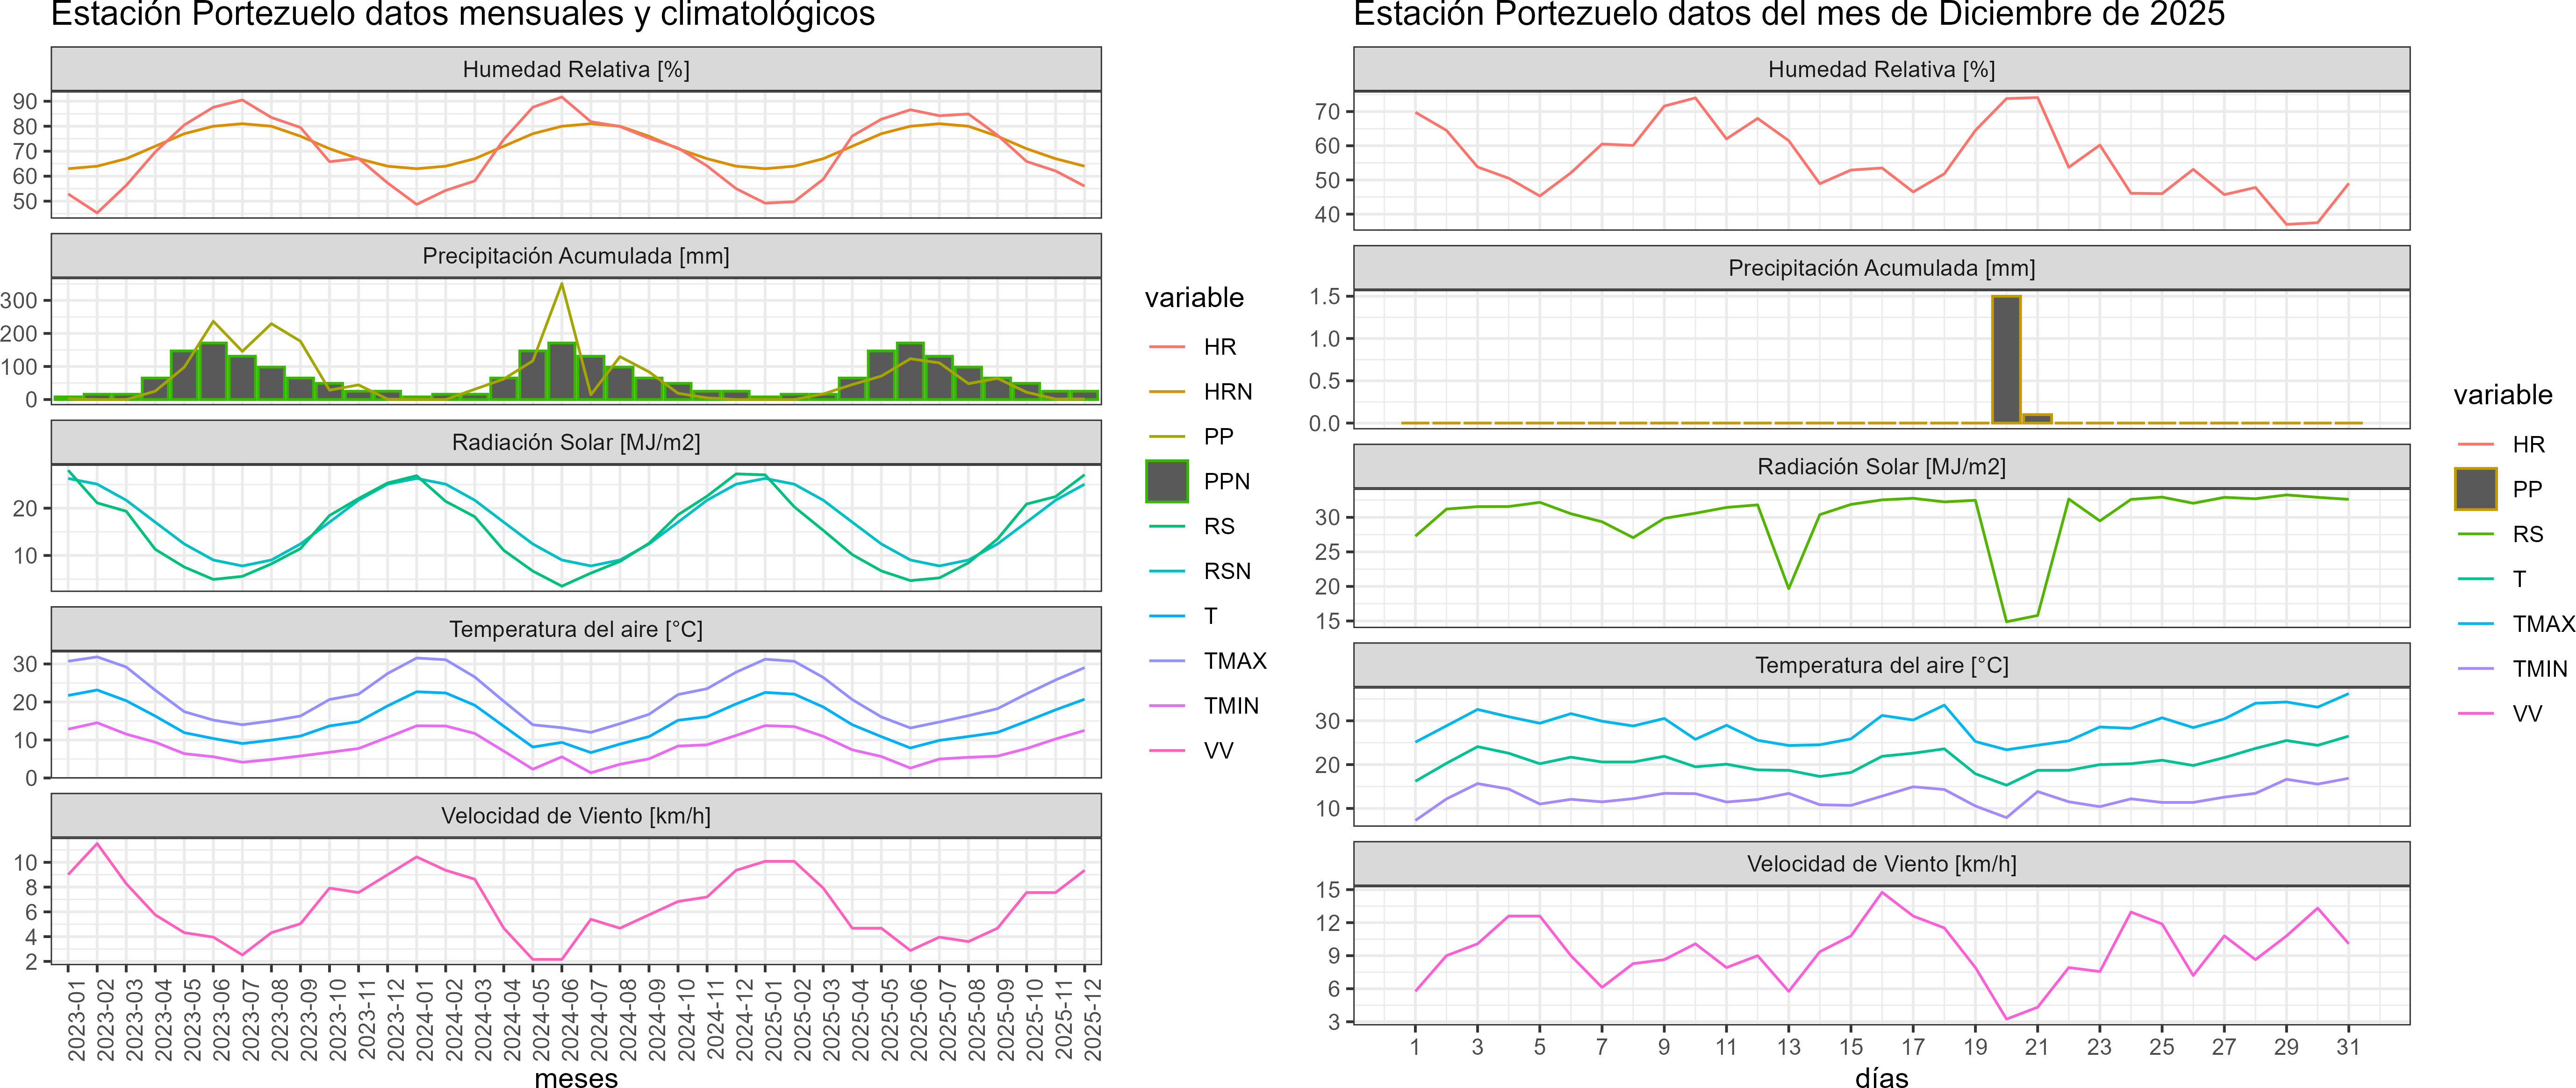The height and width of the screenshot is (1088, 2576).
Task: Select right Radiación Solar [MJ/m2] header strip
Action: 1881,466
